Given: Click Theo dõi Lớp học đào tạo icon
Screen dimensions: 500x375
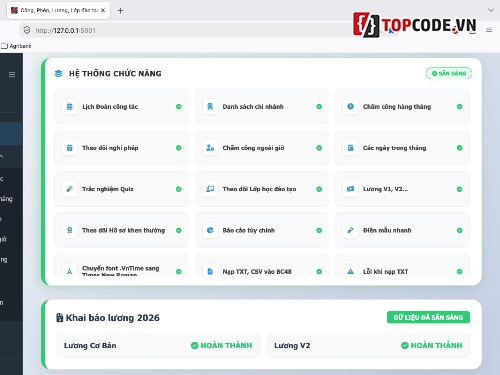Looking at the screenshot, I should [x=210, y=189].
